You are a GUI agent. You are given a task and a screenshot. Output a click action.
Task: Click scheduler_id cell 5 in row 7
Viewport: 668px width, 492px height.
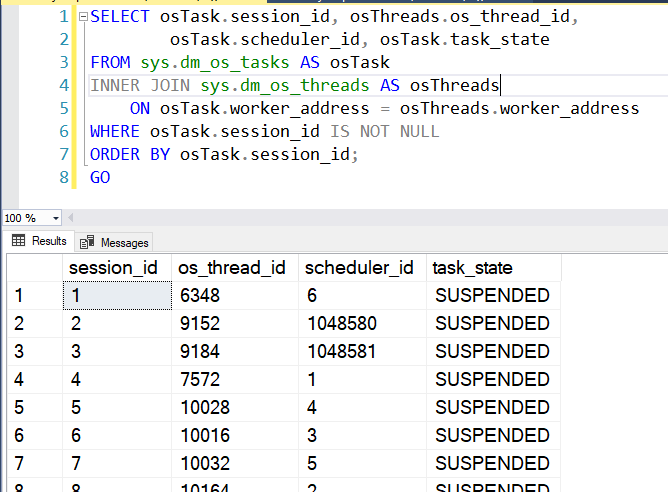[363, 463]
